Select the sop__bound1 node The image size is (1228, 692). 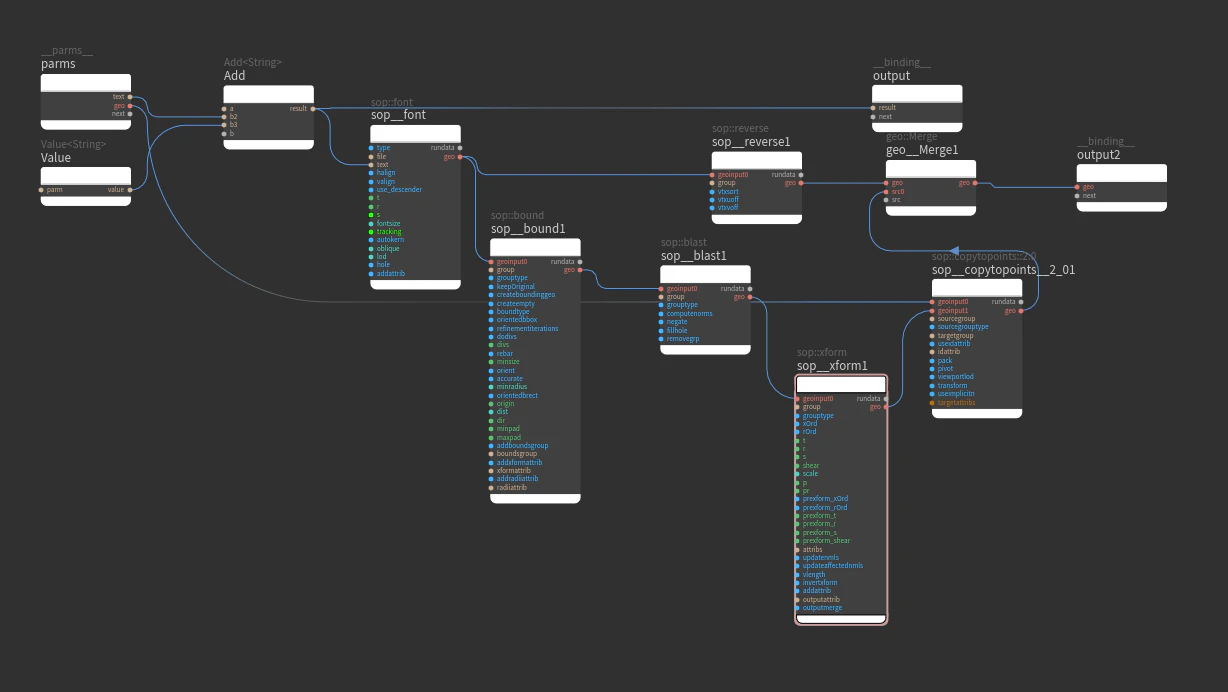535,370
